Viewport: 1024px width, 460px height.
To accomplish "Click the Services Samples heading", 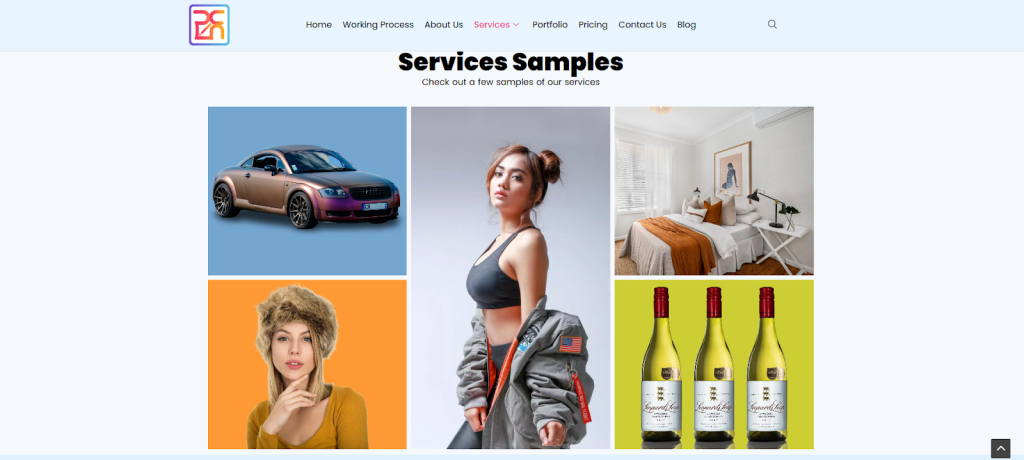I will point(511,62).
